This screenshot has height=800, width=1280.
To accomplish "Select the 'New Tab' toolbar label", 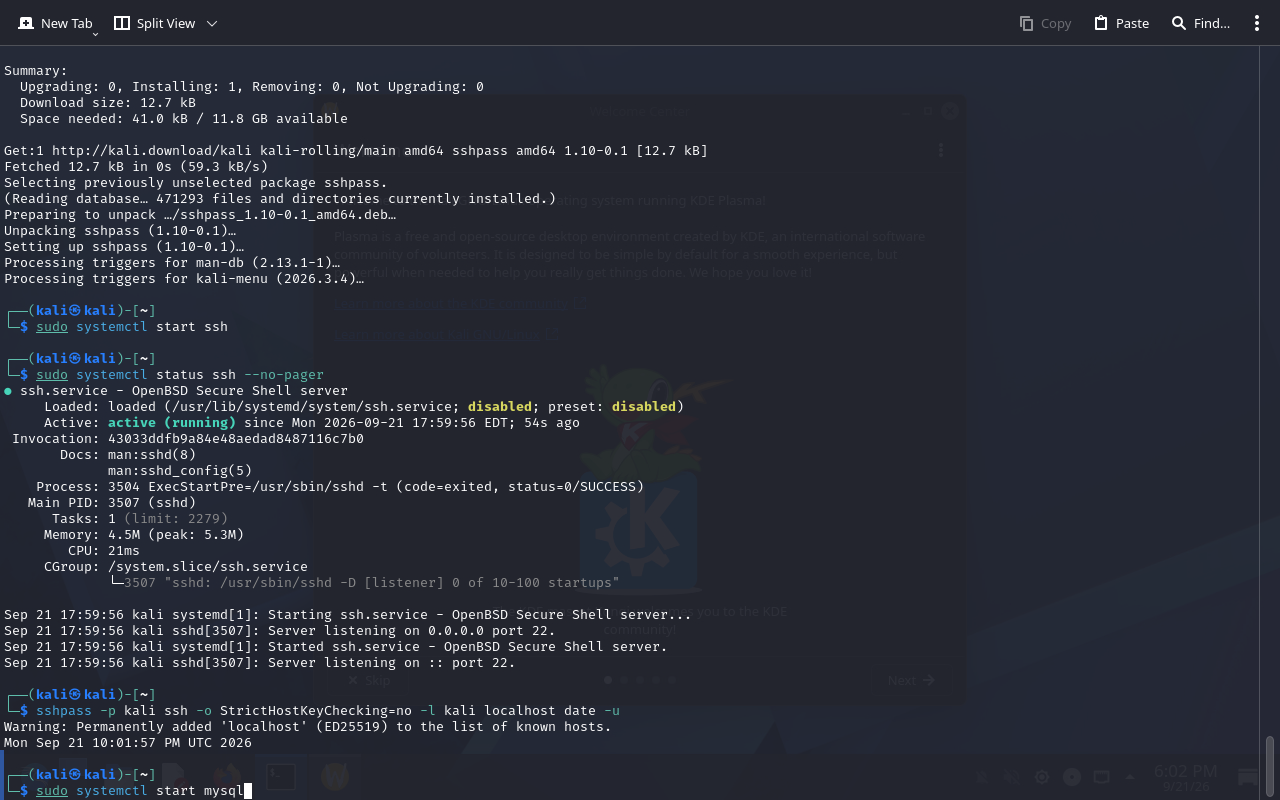I will 67,23.
